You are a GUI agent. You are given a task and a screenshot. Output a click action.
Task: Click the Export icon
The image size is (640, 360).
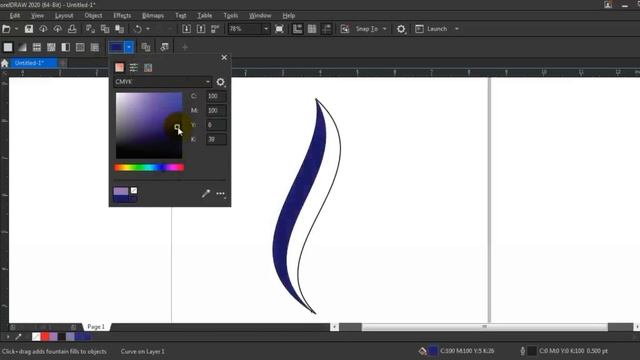click(x=201, y=29)
